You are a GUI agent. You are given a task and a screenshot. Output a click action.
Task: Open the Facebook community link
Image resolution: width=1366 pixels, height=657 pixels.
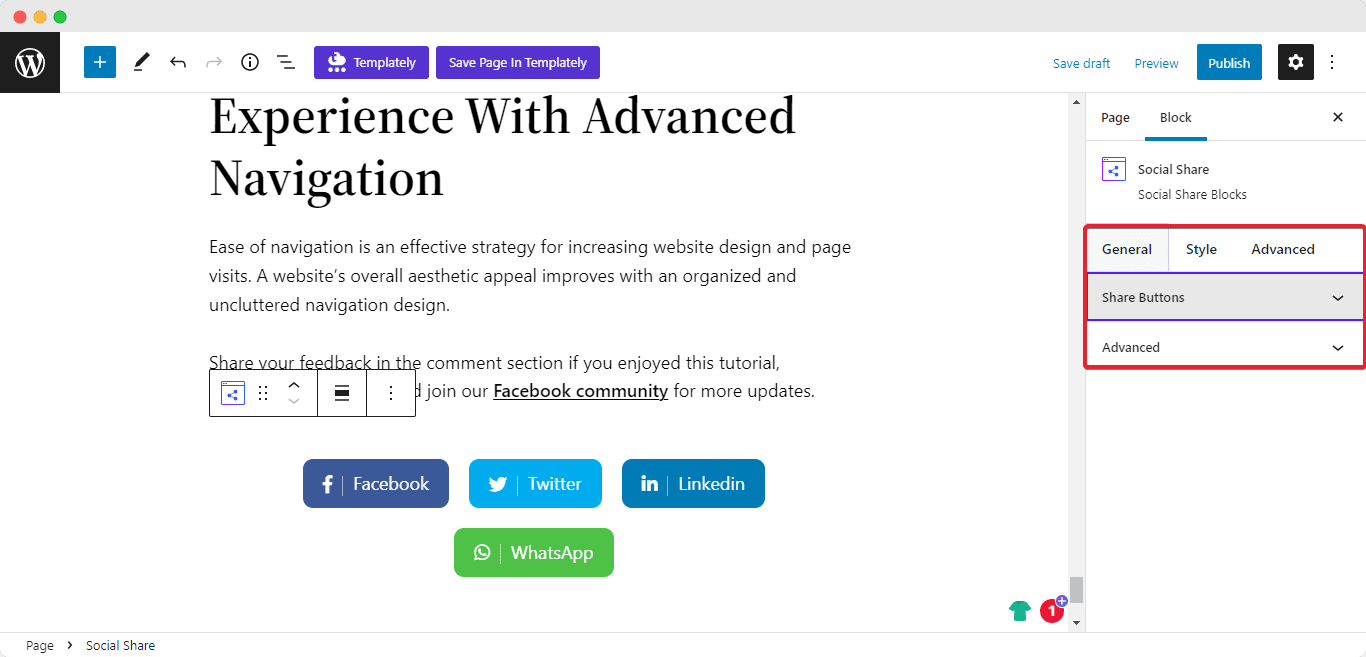tap(580, 391)
